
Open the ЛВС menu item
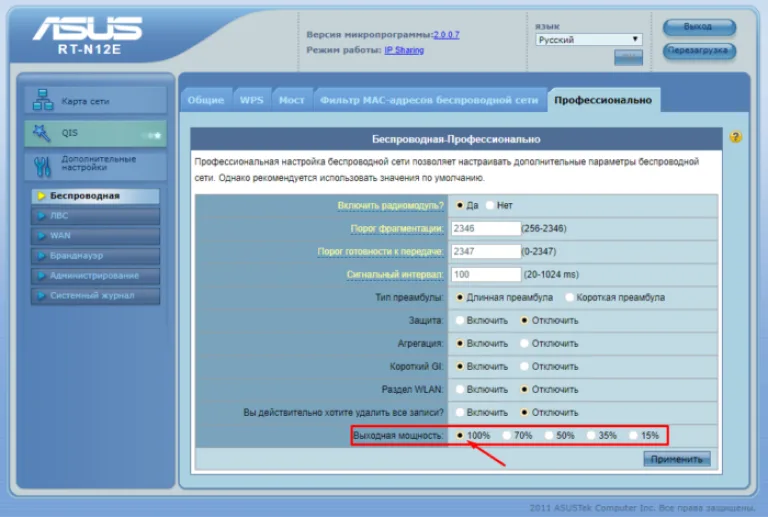(96, 216)
